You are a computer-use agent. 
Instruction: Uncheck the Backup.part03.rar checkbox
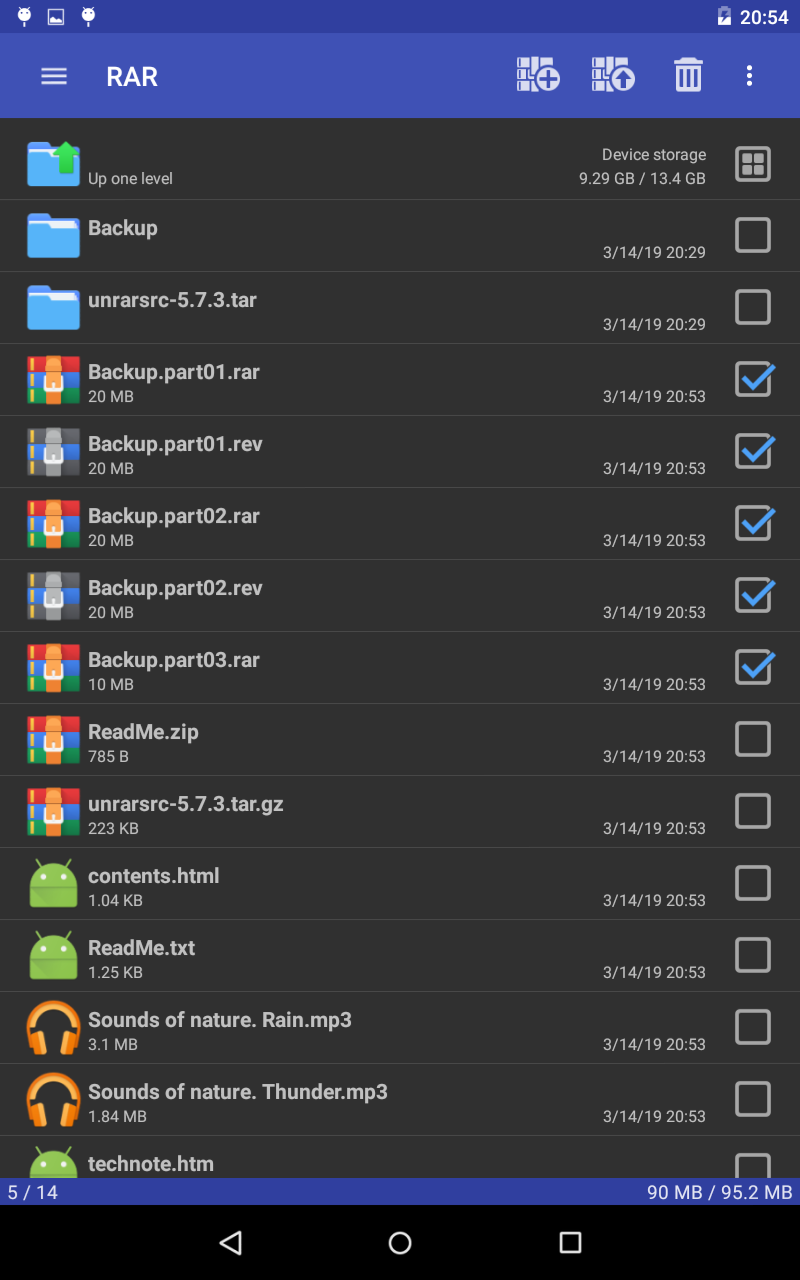pyautogui.click(x=753, y=668)
